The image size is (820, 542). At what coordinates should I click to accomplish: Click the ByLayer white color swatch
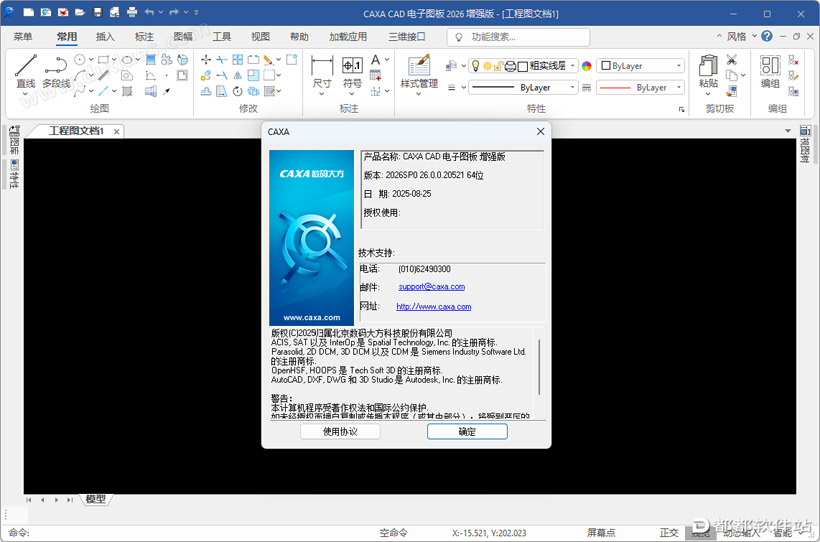(606, 66)
